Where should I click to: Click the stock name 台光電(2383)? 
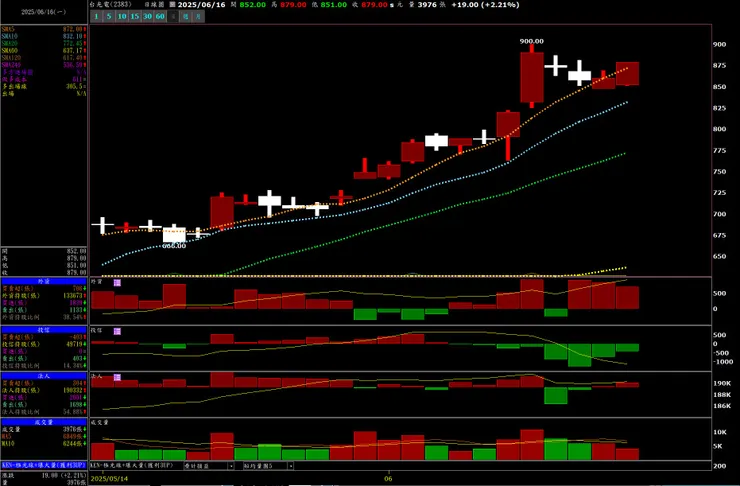tap(110, 5)
